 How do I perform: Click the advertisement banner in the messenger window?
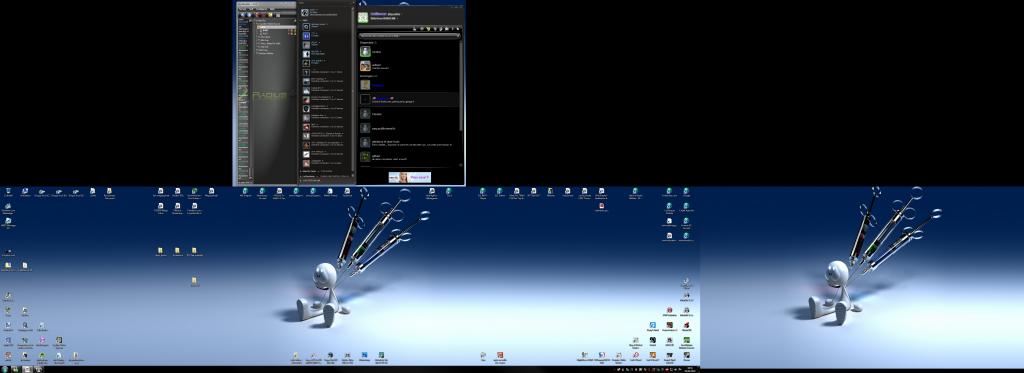pyautogui.click(x=409, y=177)
